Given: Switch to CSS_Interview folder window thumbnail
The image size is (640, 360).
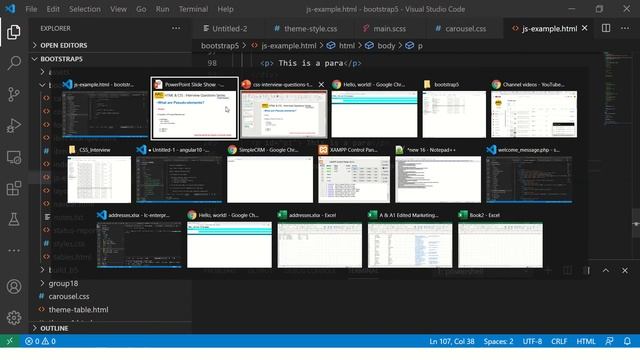Looking at the screenshot, I should tap(99, 173).
